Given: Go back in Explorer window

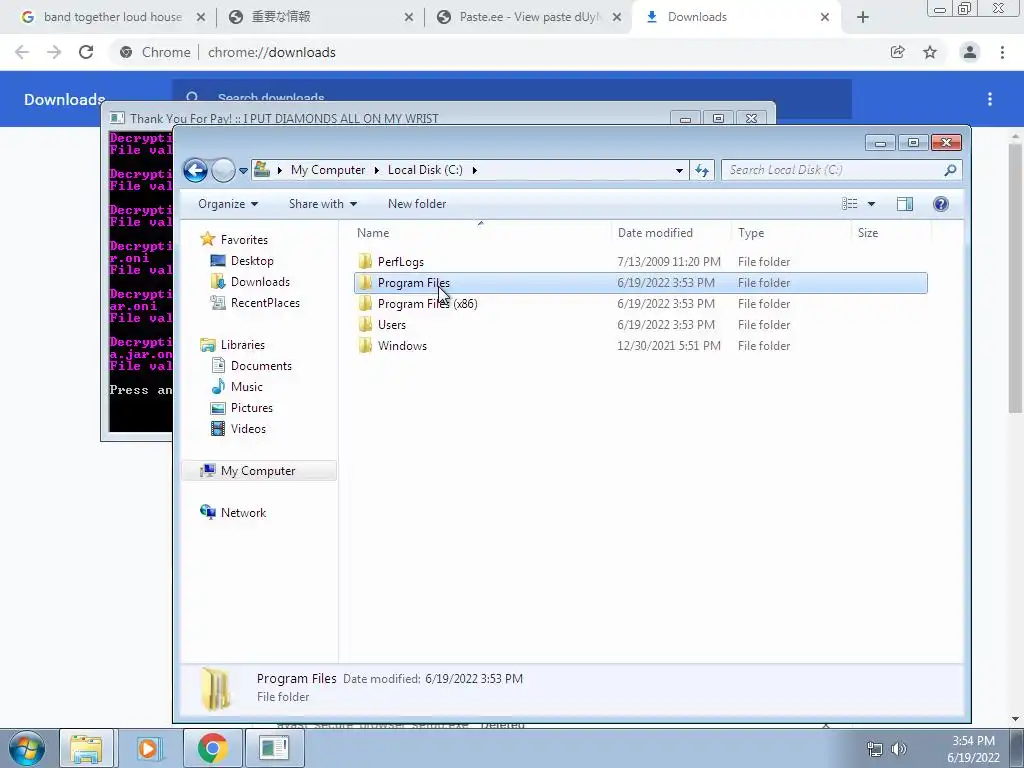Looking at the screenshot, I should (x=195, y=170).
